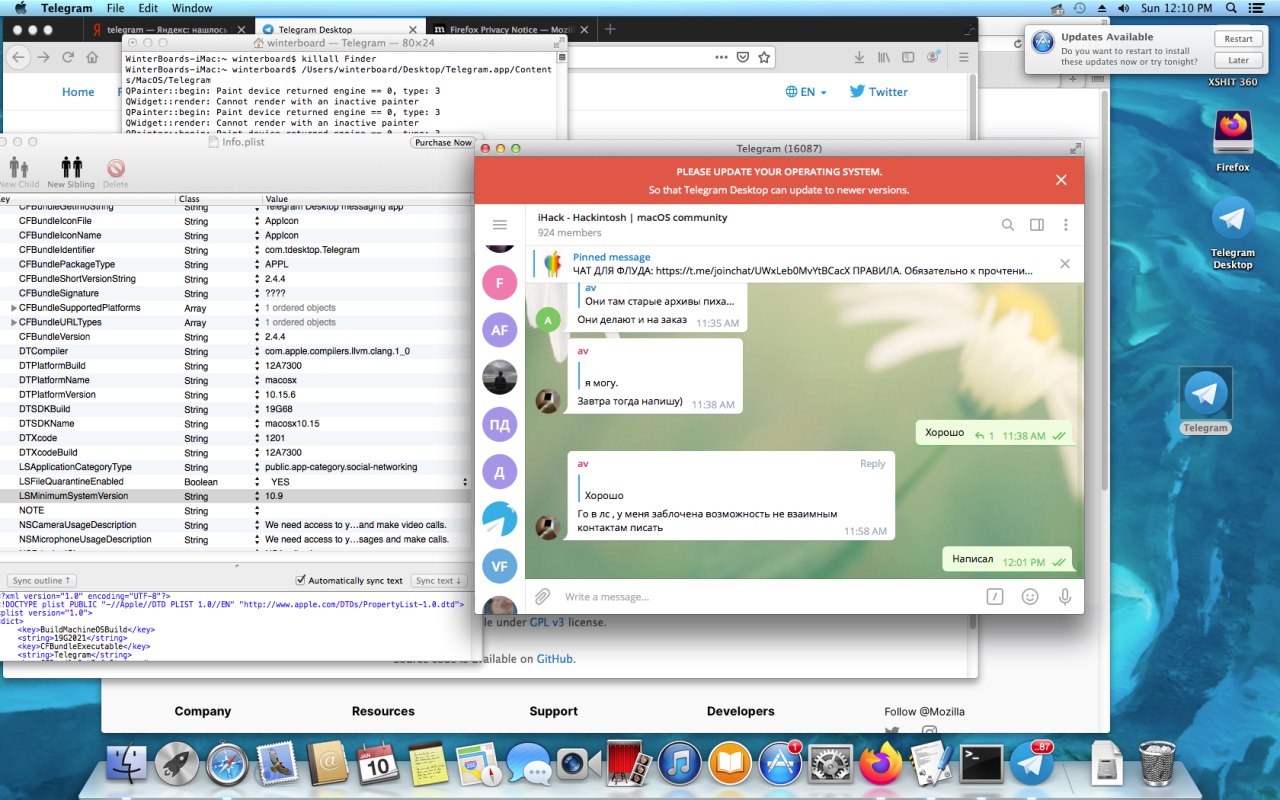Click New Sibling in plist editor toolbar
The image size is (1280, 800).
[71, 172]
